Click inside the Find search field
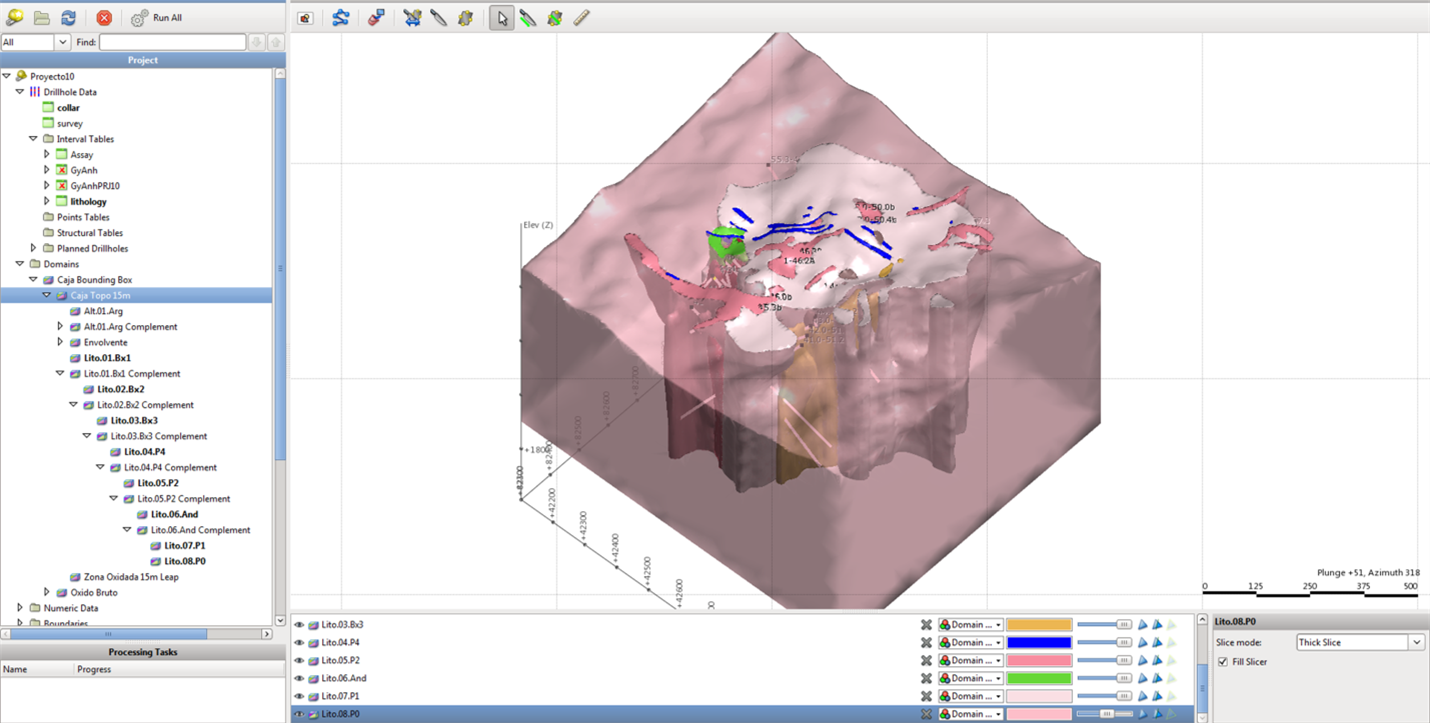Image resolution: width=1430 pixels, height=723 pixels. (x=172, y=42)
